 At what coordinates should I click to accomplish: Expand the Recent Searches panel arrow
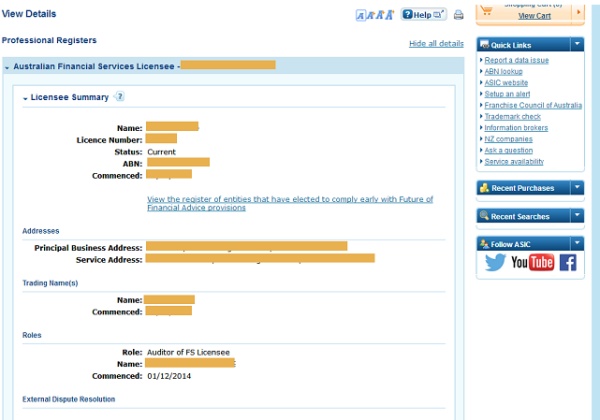point(577,216)
